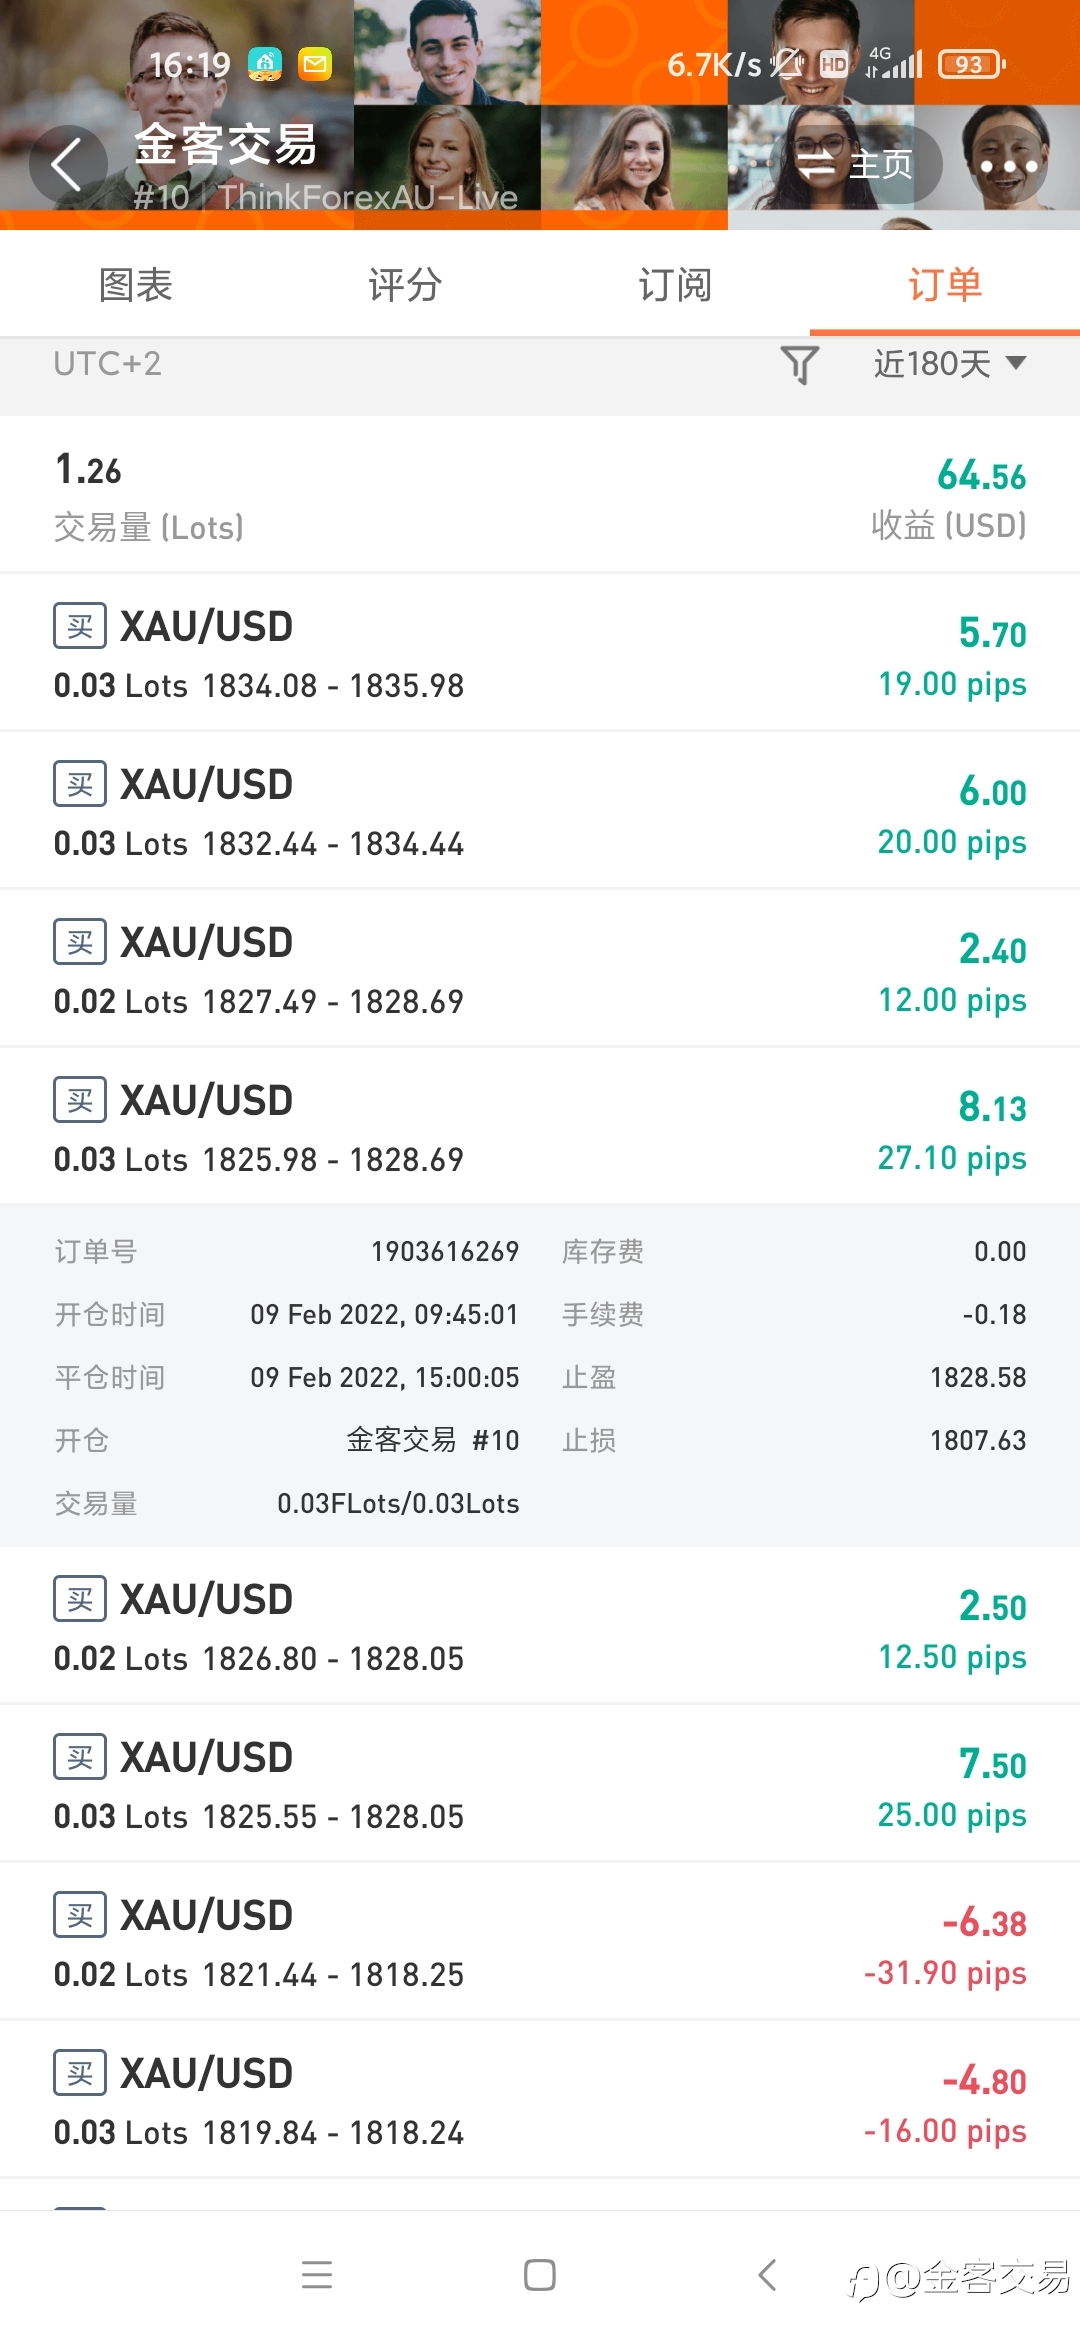Open the 近180天 period dropdown
1080x2340 pixels.
(950, 364)
